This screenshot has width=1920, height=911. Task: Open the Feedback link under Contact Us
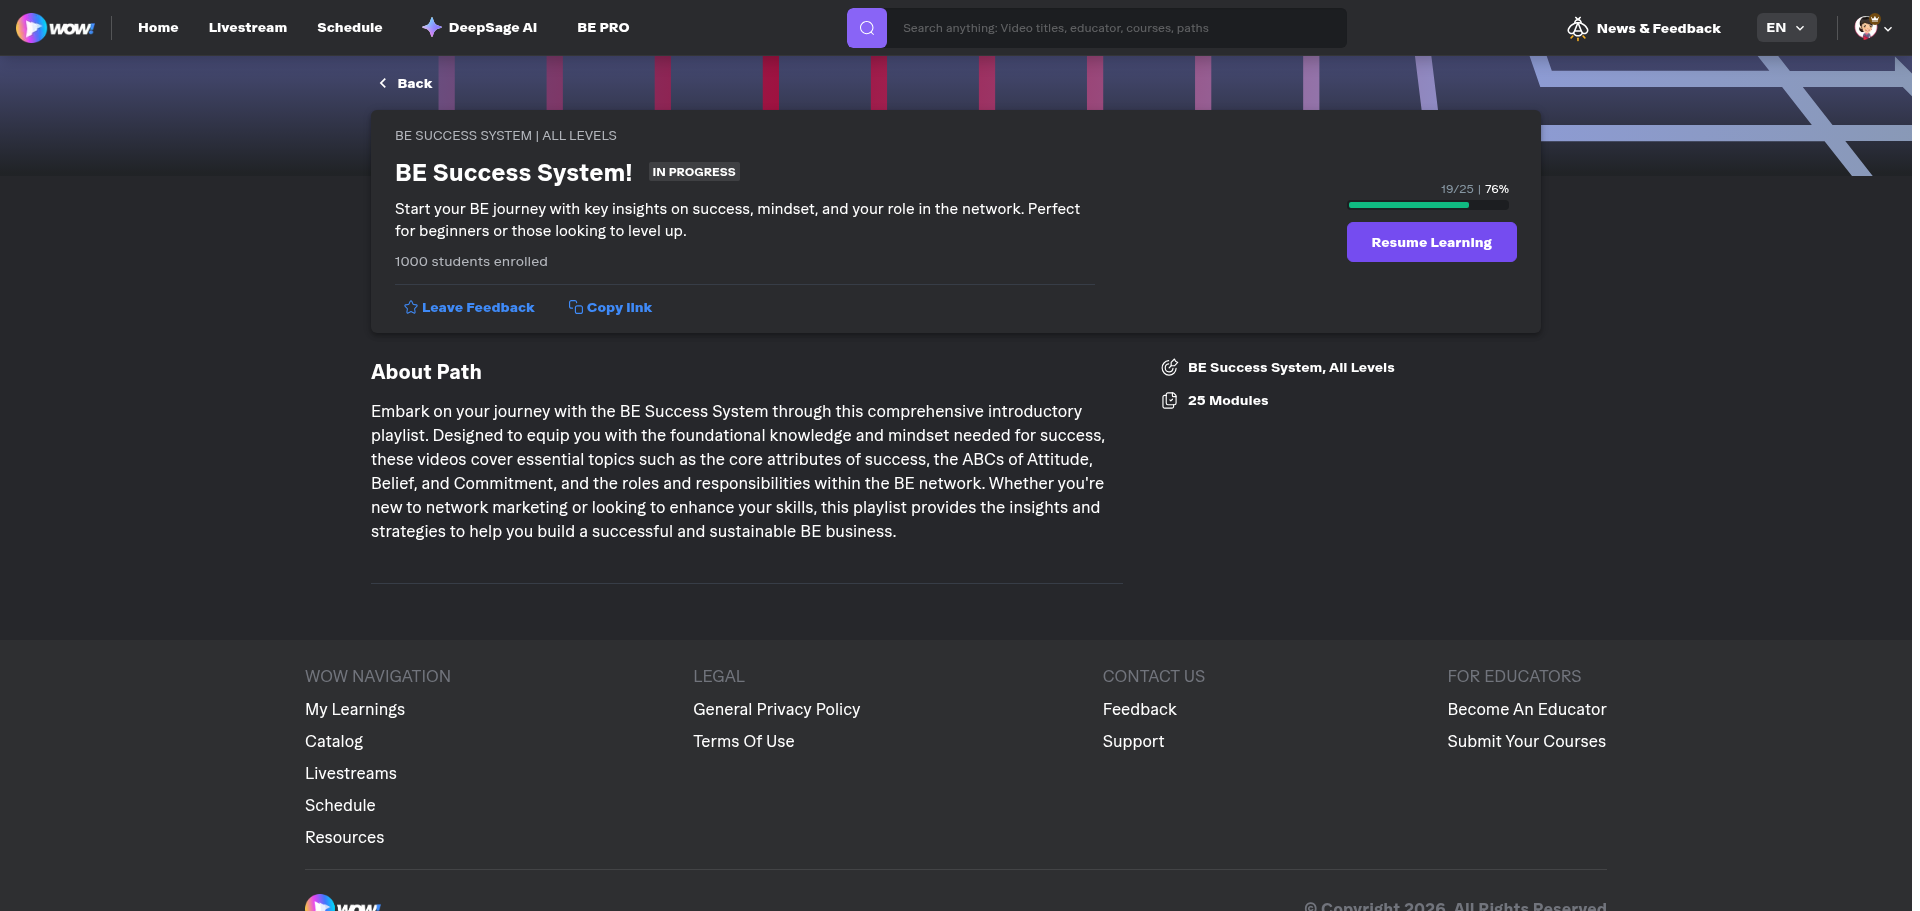(x=1140, y=709)
